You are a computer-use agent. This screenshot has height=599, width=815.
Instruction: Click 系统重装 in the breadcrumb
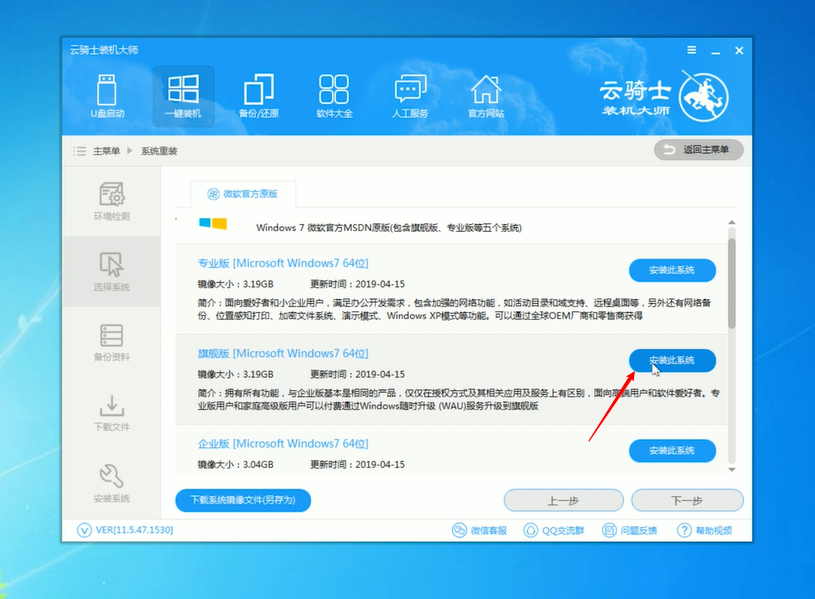159,151
